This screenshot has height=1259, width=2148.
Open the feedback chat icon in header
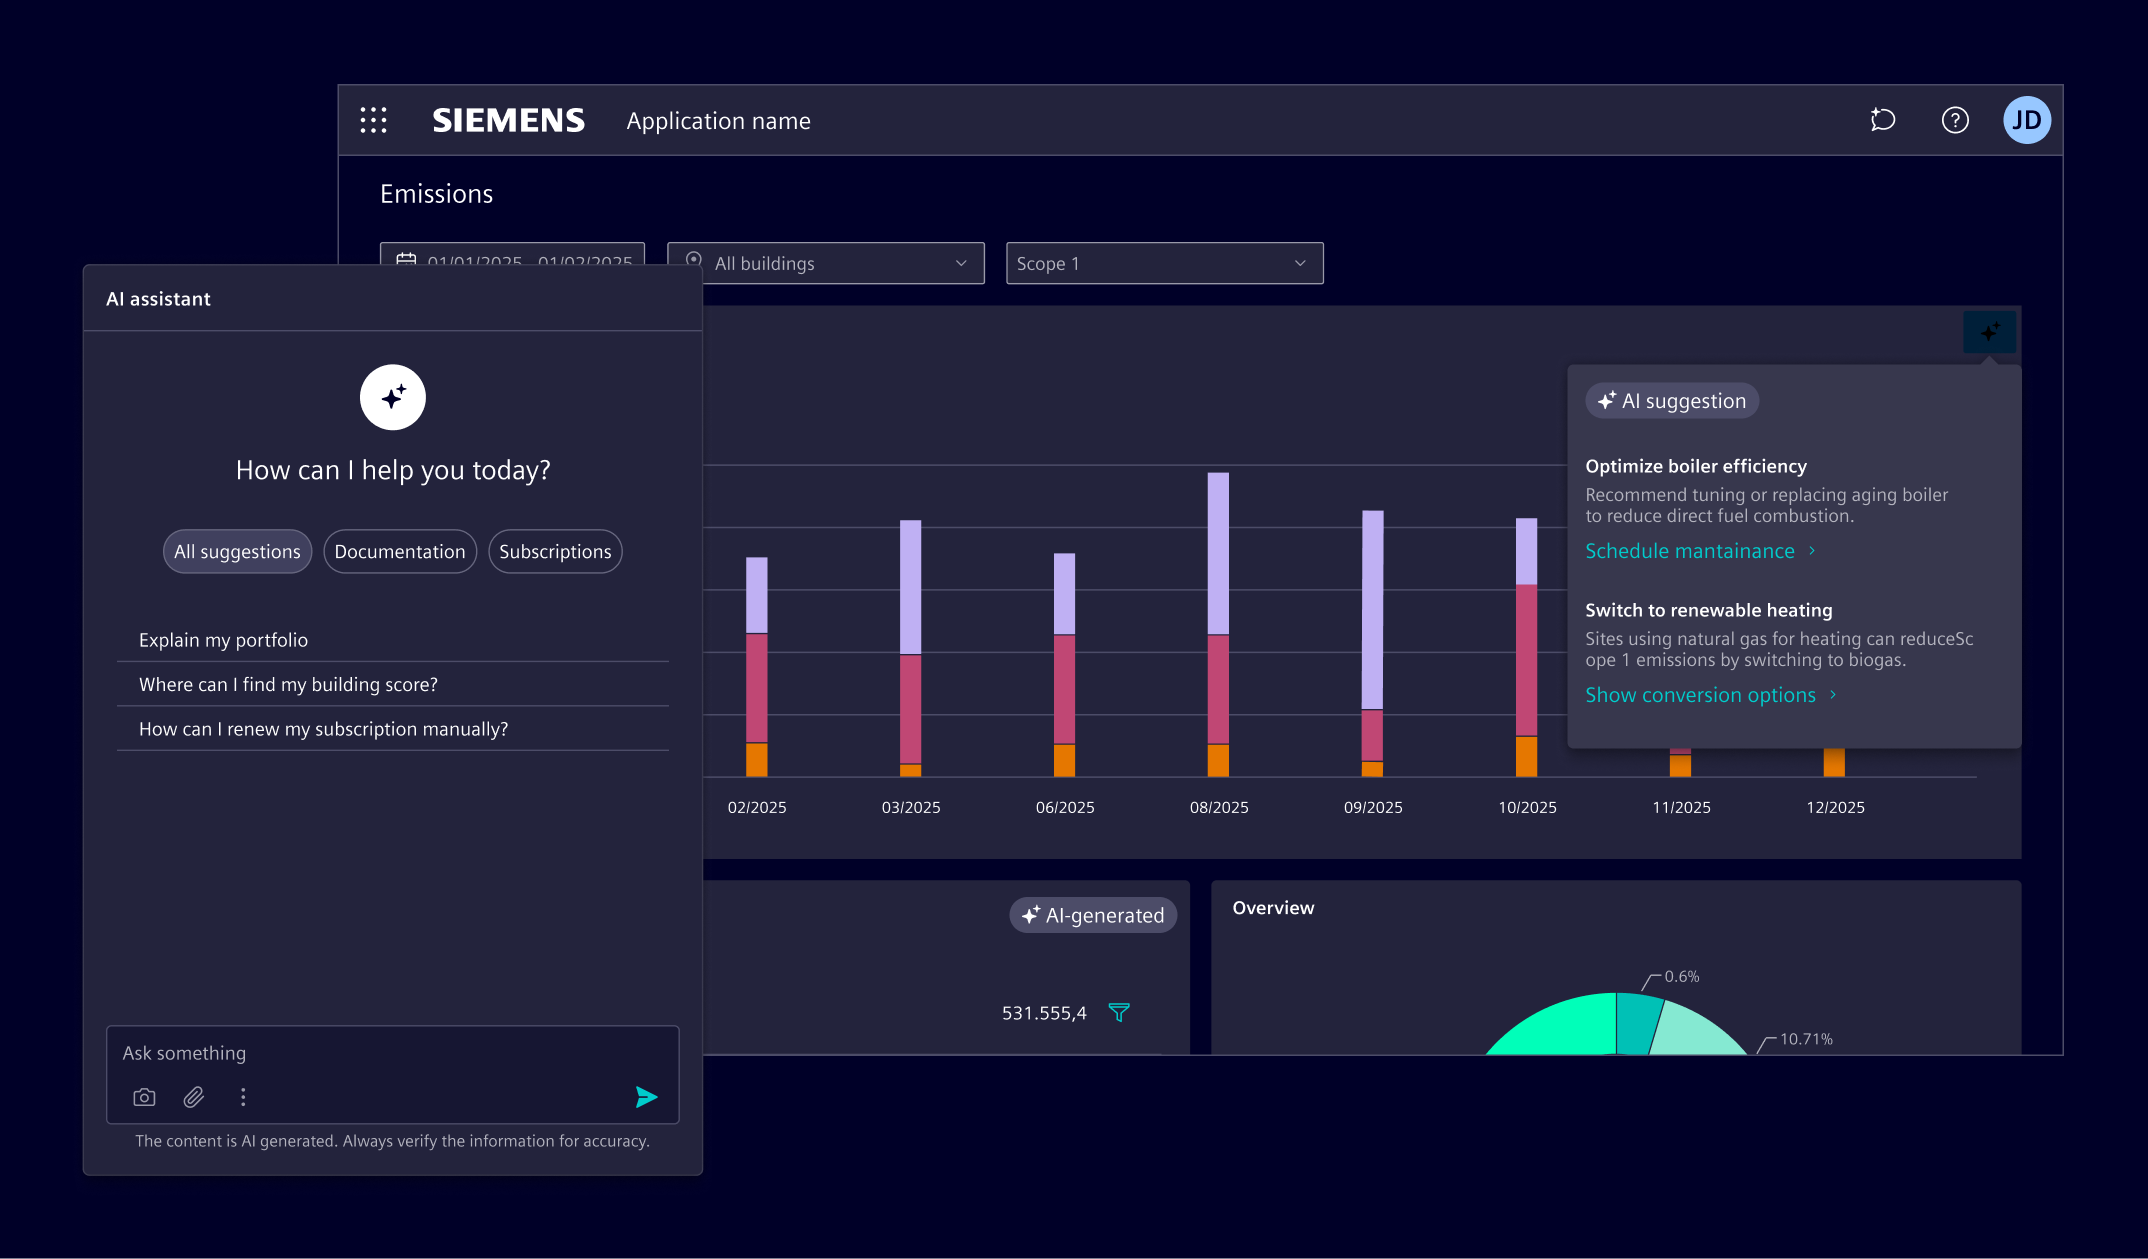(x=1883, y=120)
